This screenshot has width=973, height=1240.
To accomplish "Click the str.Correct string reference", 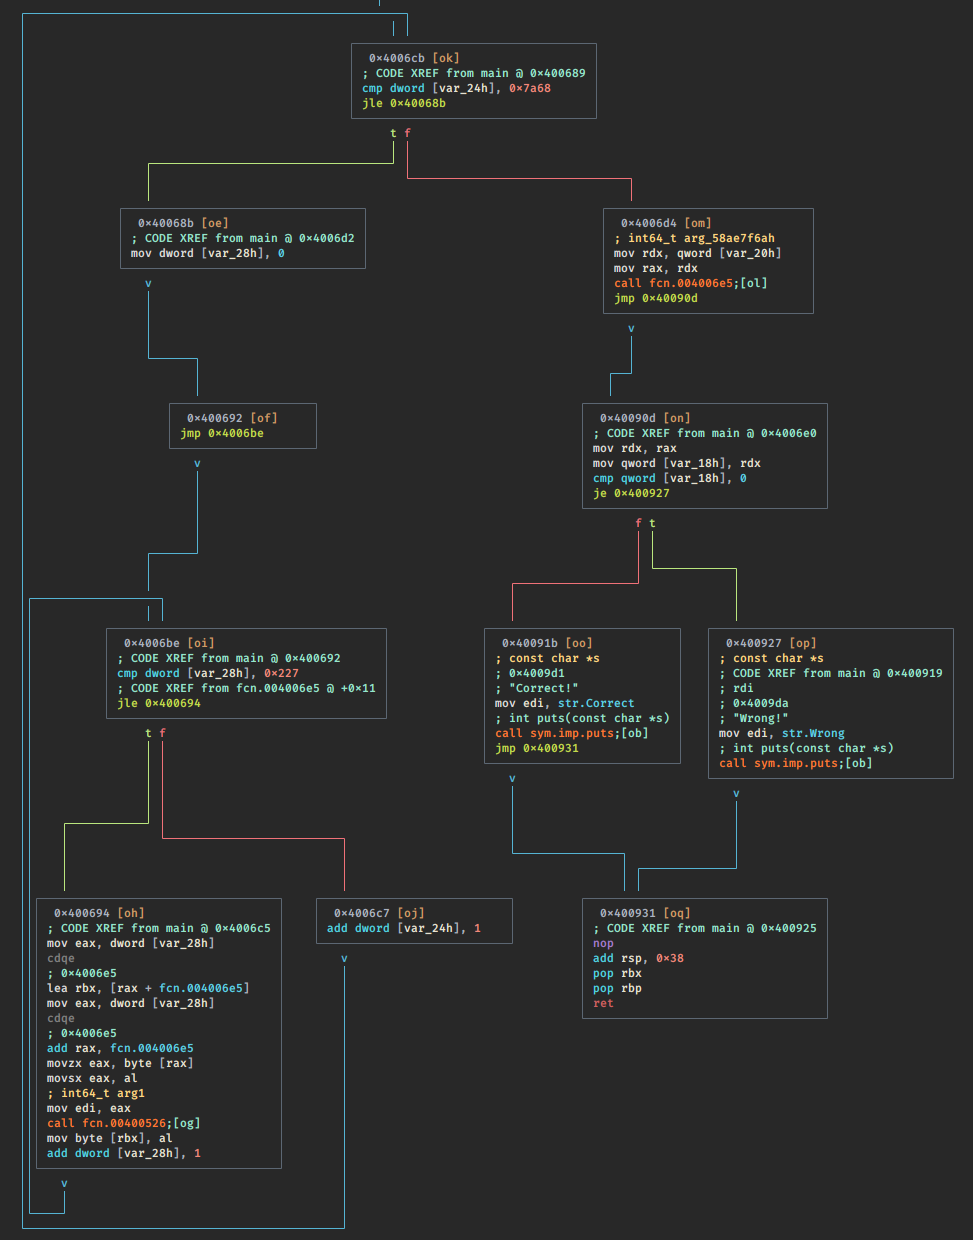I will tap(596, 703).
